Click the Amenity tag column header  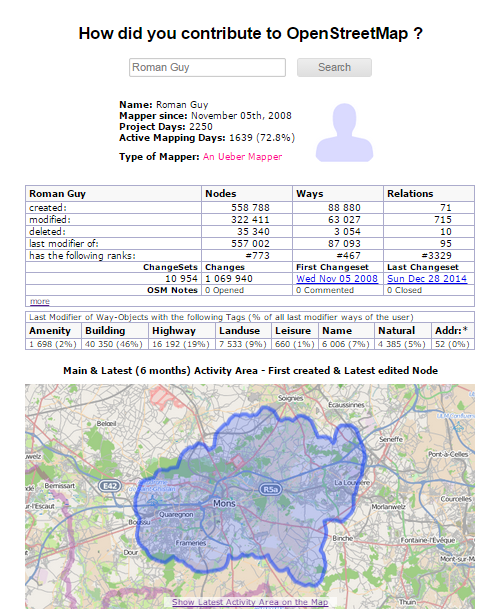(50, 331)
